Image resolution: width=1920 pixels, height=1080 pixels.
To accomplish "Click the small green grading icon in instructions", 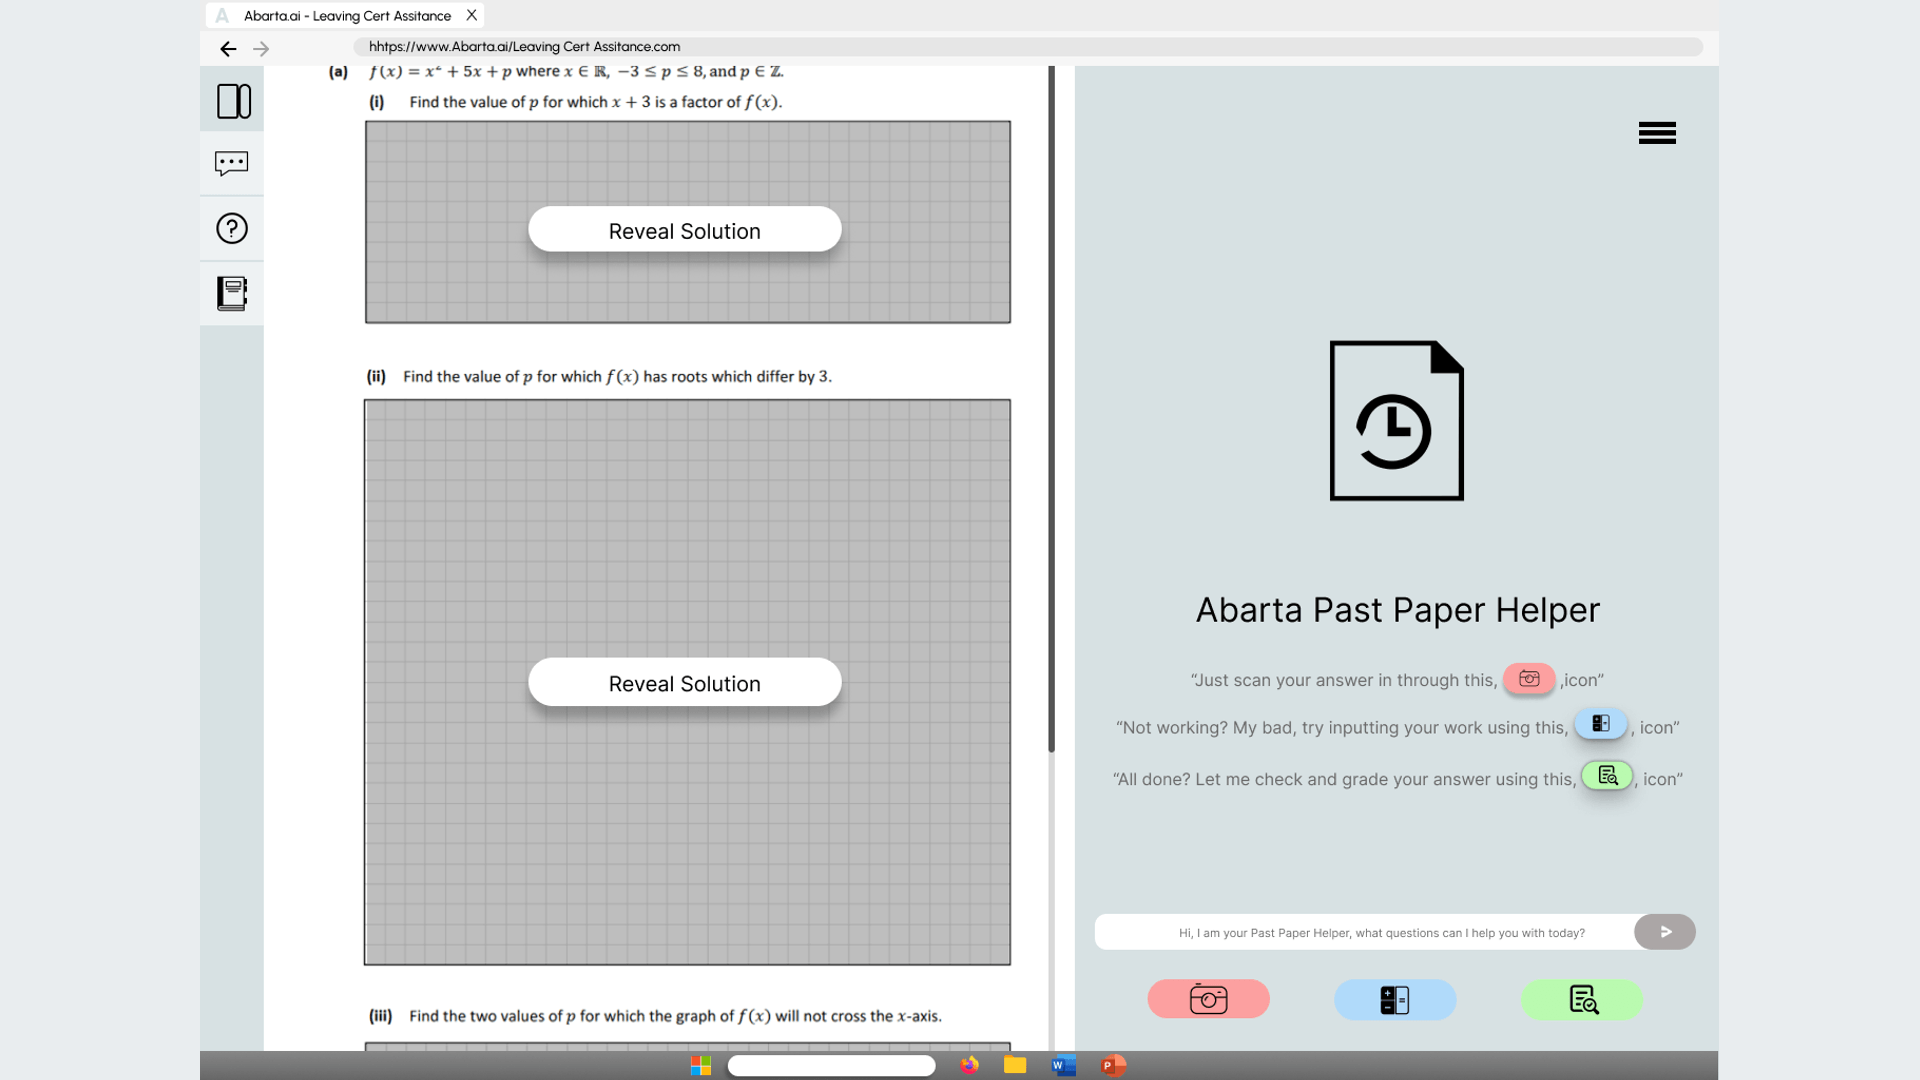I will click(x=1607, y=776).
